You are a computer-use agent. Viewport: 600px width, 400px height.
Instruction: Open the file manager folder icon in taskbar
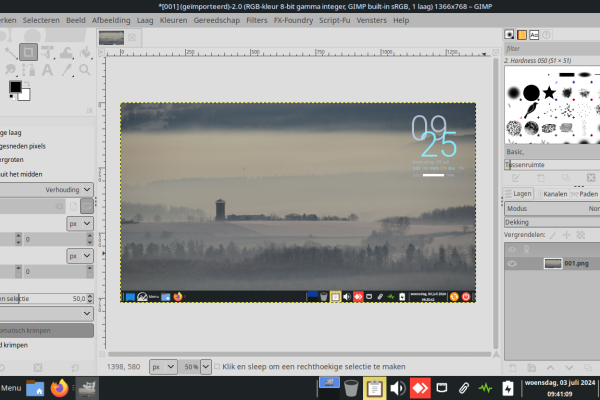tap(35, 388)
